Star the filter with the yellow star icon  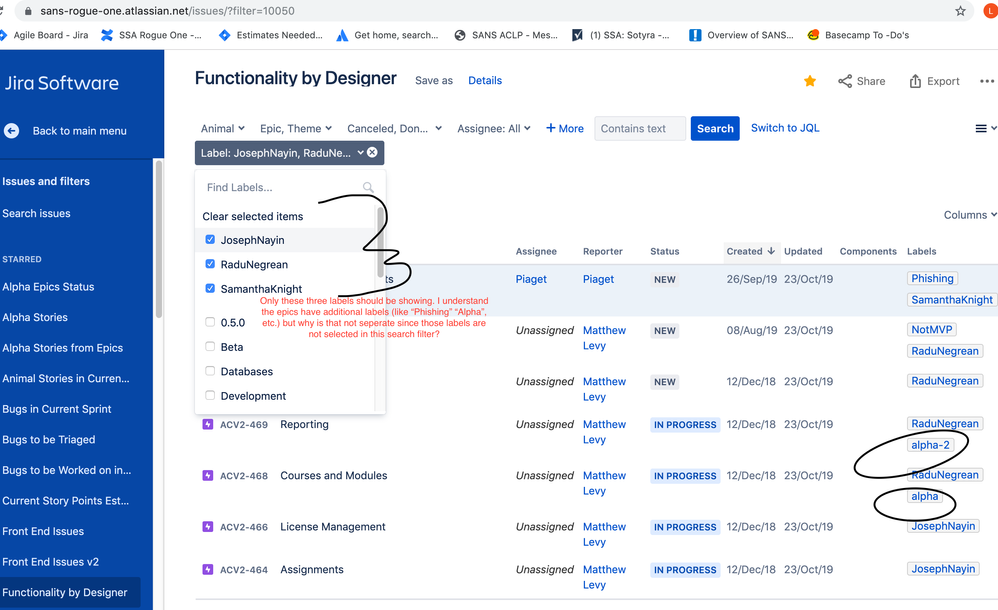coord(810,81)
